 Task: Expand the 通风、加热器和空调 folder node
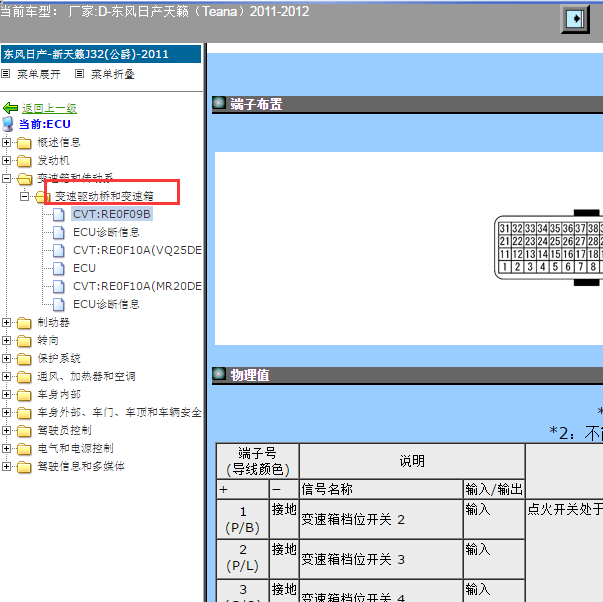coord(6,376)
